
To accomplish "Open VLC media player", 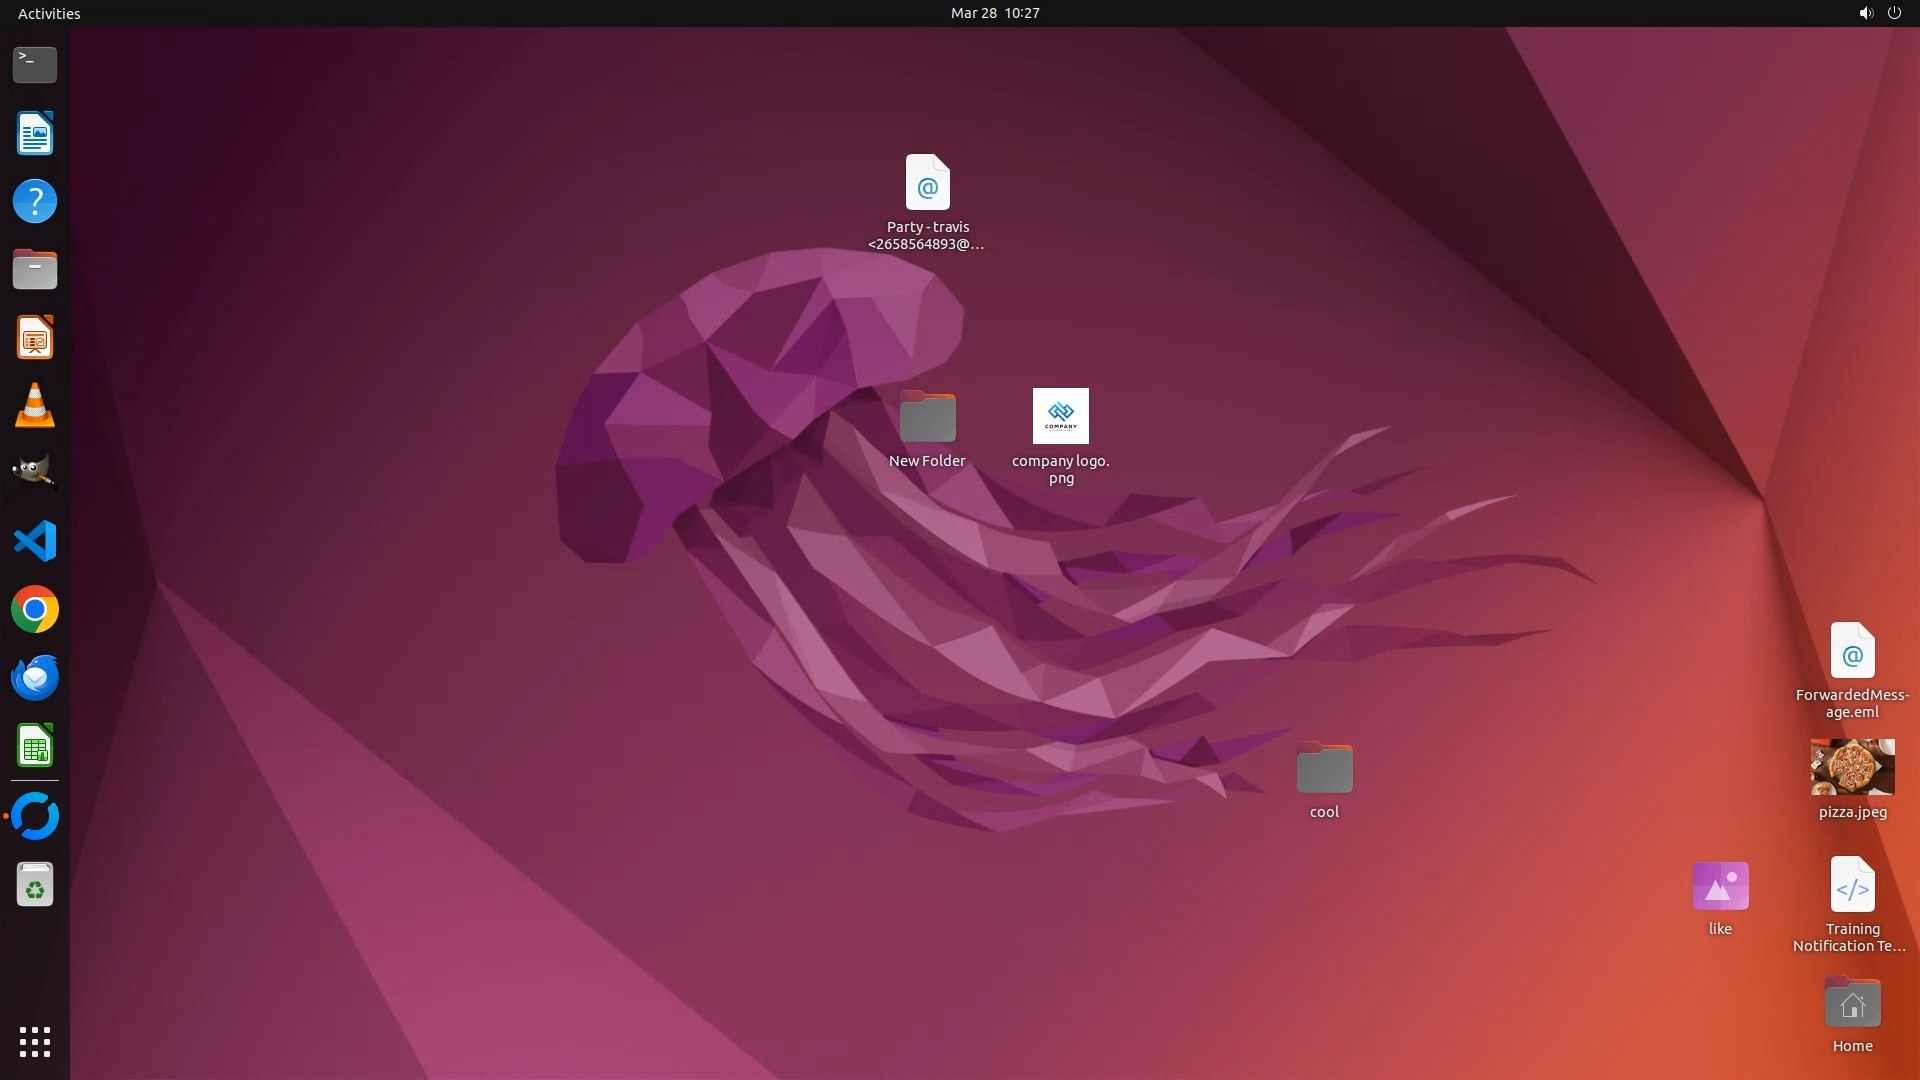I will point(35,406).
